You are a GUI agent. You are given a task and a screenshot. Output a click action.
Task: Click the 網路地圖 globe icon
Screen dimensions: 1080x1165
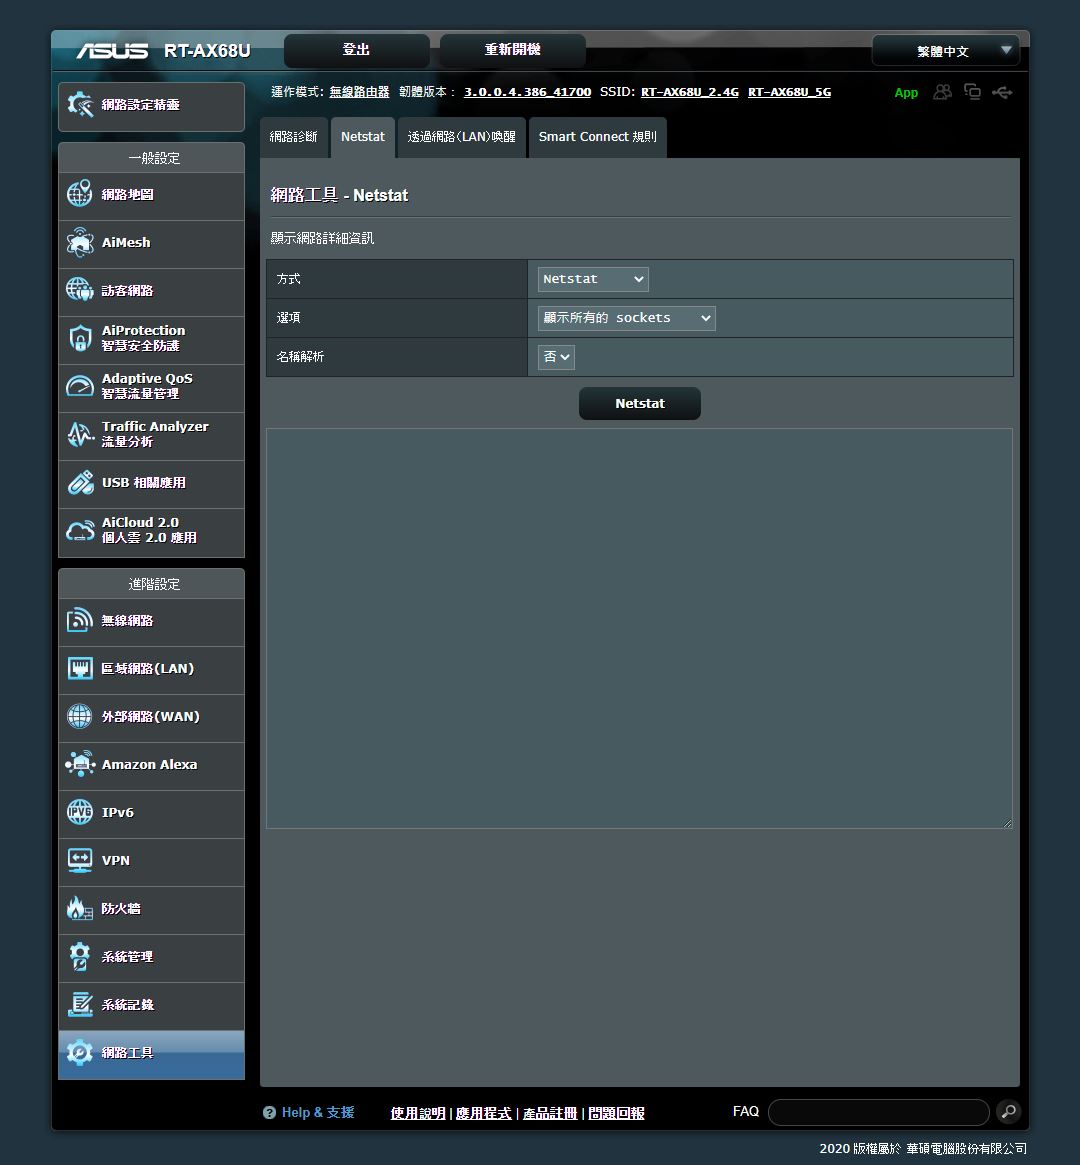79,194
